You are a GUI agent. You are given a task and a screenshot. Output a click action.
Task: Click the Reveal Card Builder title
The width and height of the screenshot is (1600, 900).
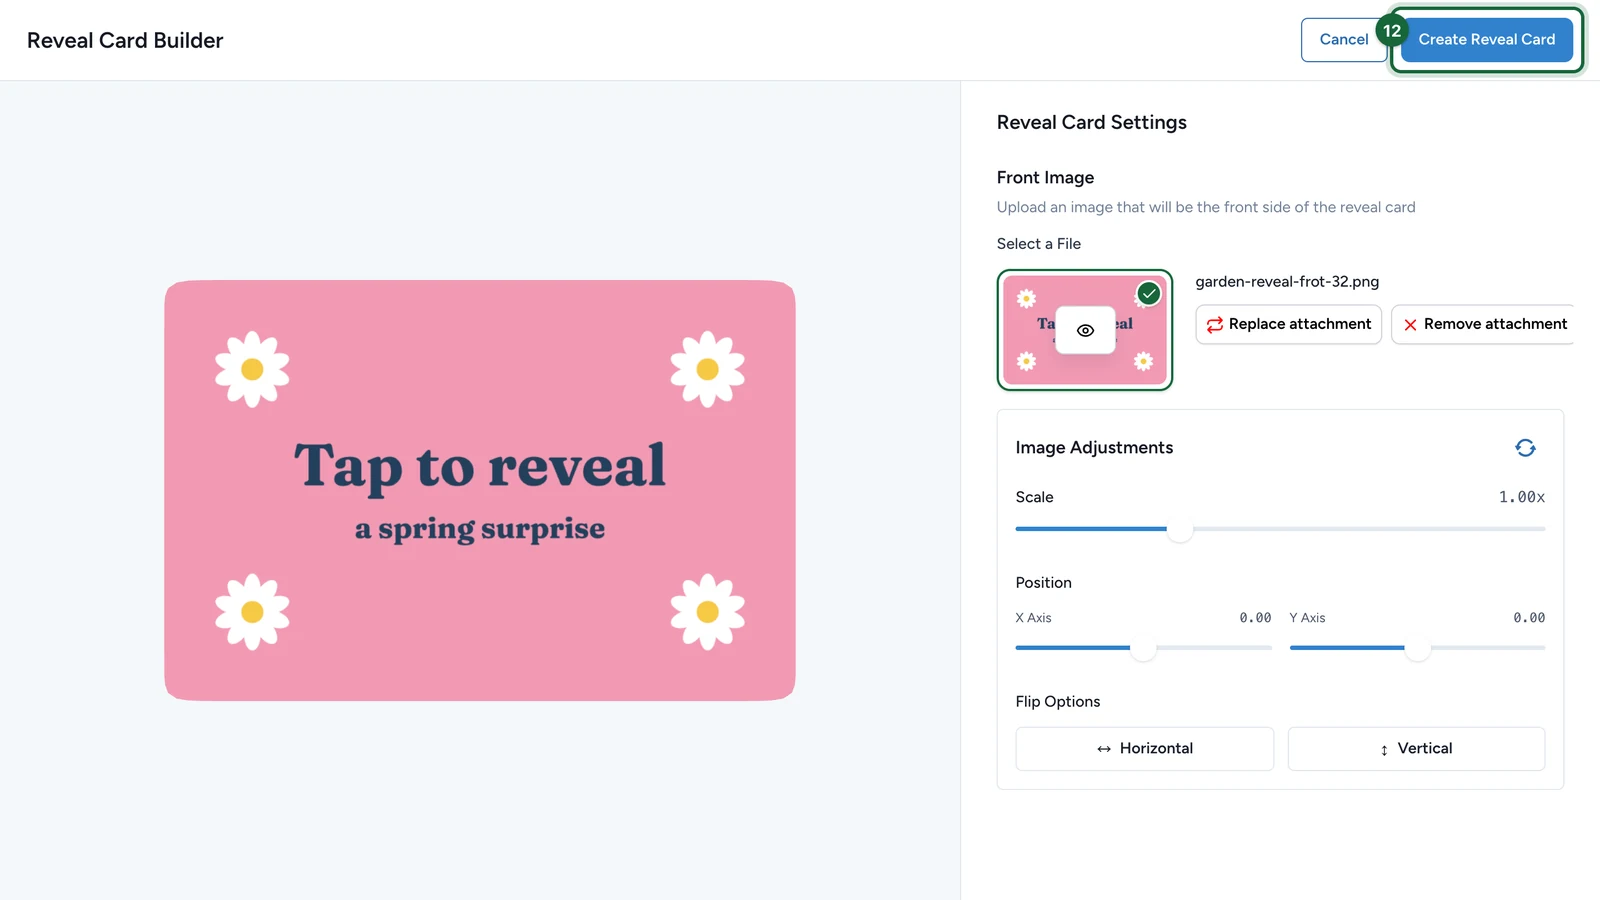(125, 41)
